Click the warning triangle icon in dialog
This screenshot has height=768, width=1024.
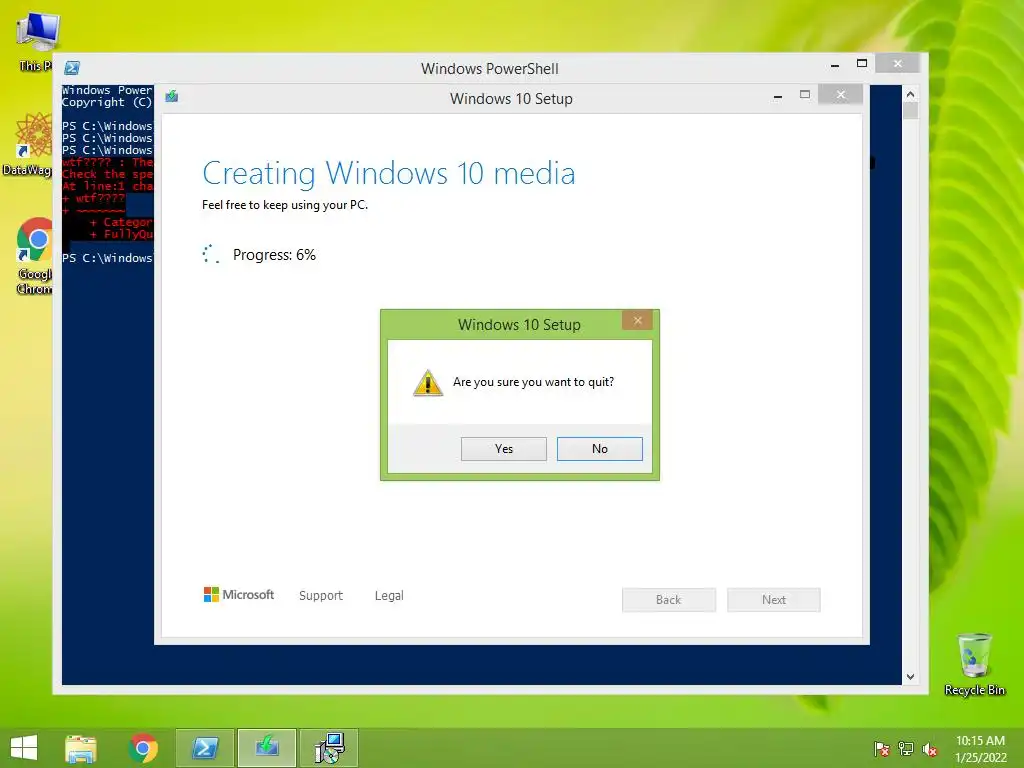pyautogui.click(x=428, y=383)
